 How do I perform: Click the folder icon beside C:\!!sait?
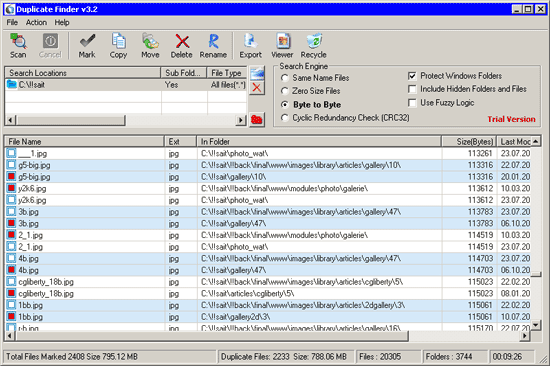coord(12,85)
